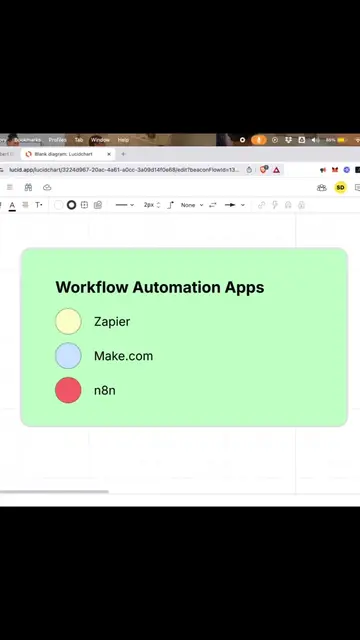Click the line path shape icon
Image resolution: width=360 pixels, height=640 pixels.
tap(171, 205)
